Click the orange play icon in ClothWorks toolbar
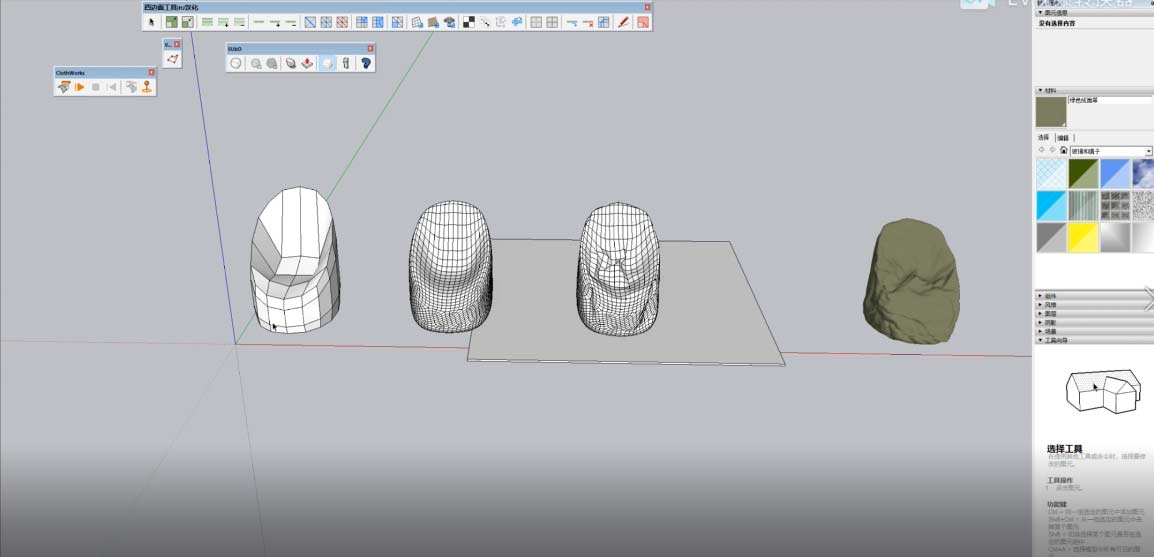This screenshot has height=557, width=1154. tap(79, 87)
